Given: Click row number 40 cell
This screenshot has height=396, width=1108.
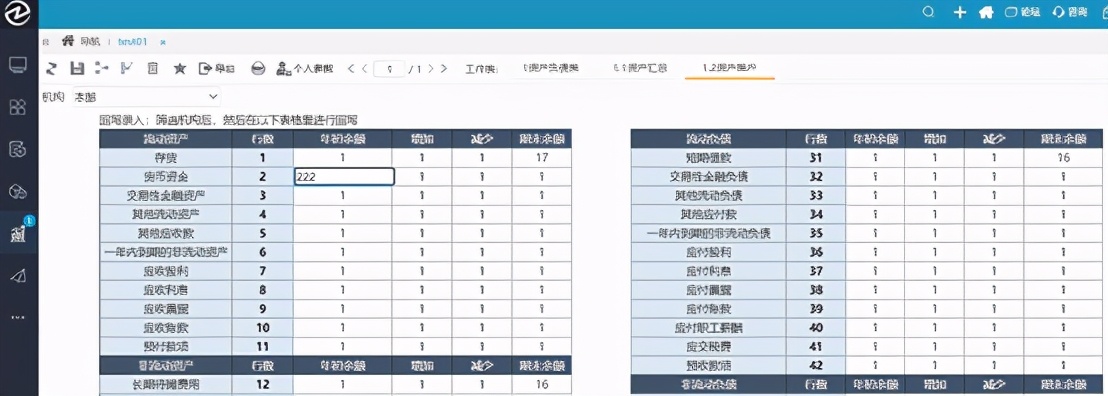Looking at the screenshot, I should tap(815, 327).
